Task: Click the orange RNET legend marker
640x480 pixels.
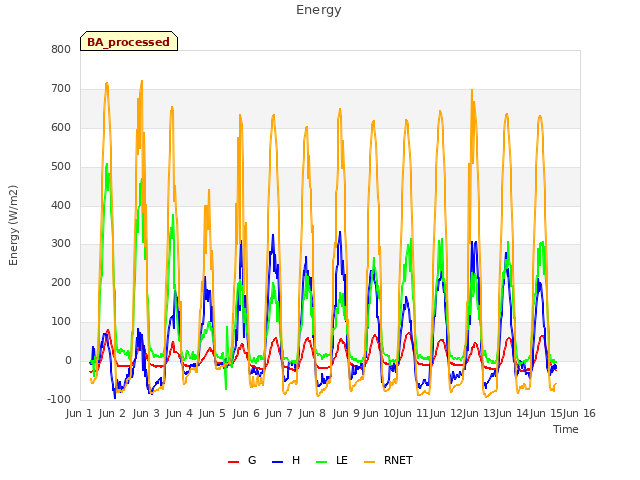Action: click(x=369, y=462)
